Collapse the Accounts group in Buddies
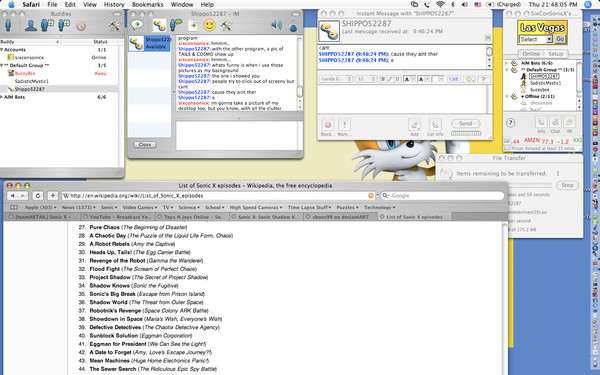Viewport: 600px width, 375px height. (x=2, y=50)
